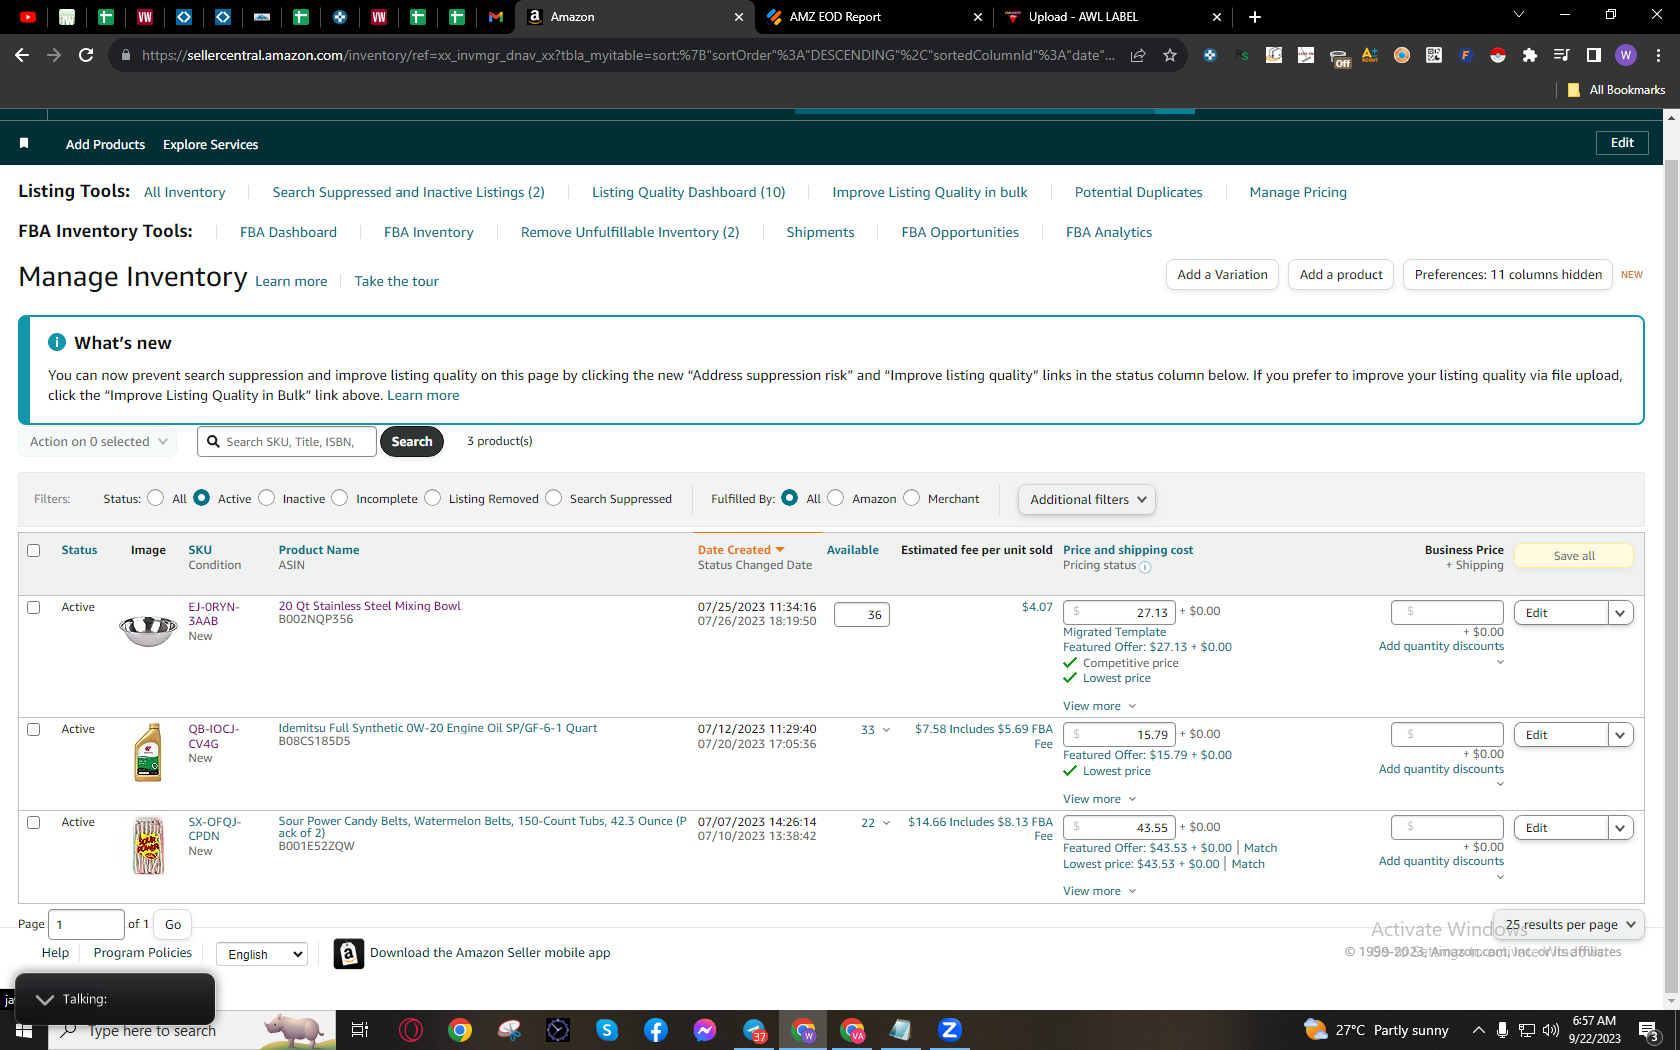Click the Search SKU, Title, ISBN field

click(x=287, y=441)
